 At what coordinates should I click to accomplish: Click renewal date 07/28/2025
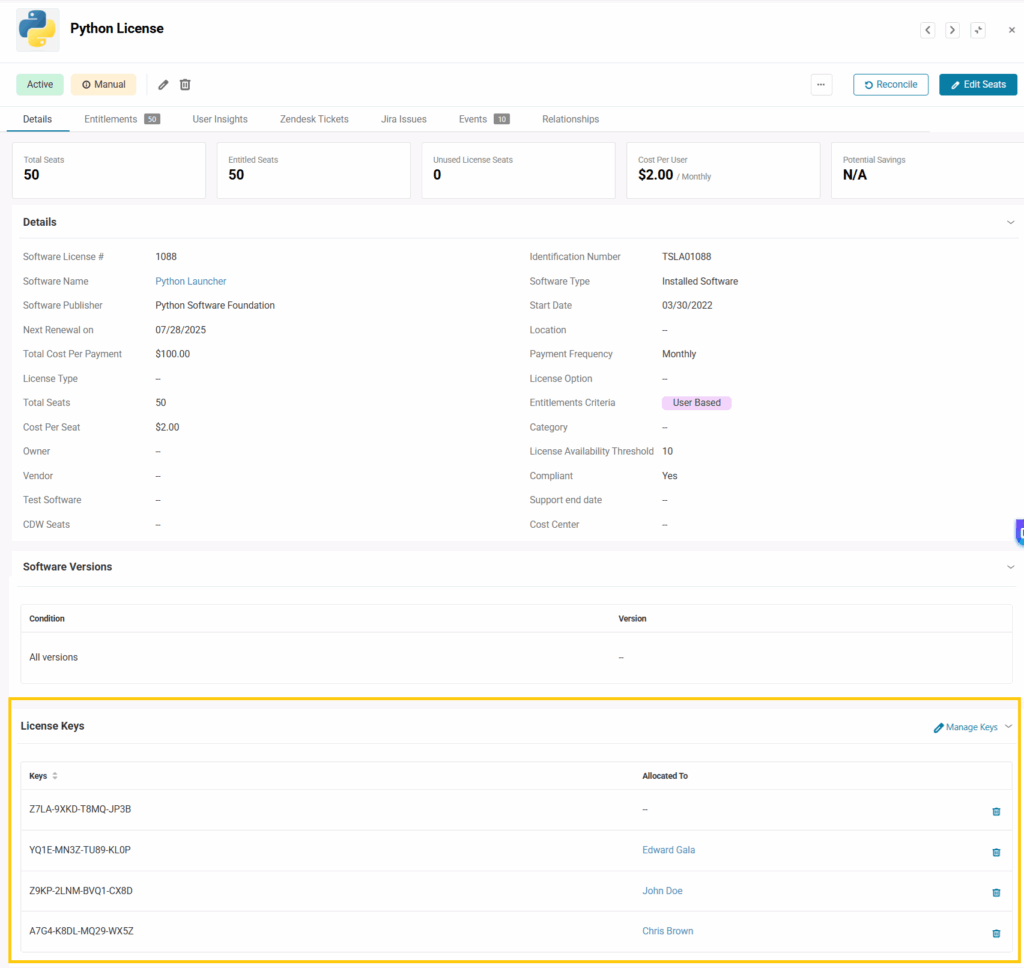(x=180, y=330)
